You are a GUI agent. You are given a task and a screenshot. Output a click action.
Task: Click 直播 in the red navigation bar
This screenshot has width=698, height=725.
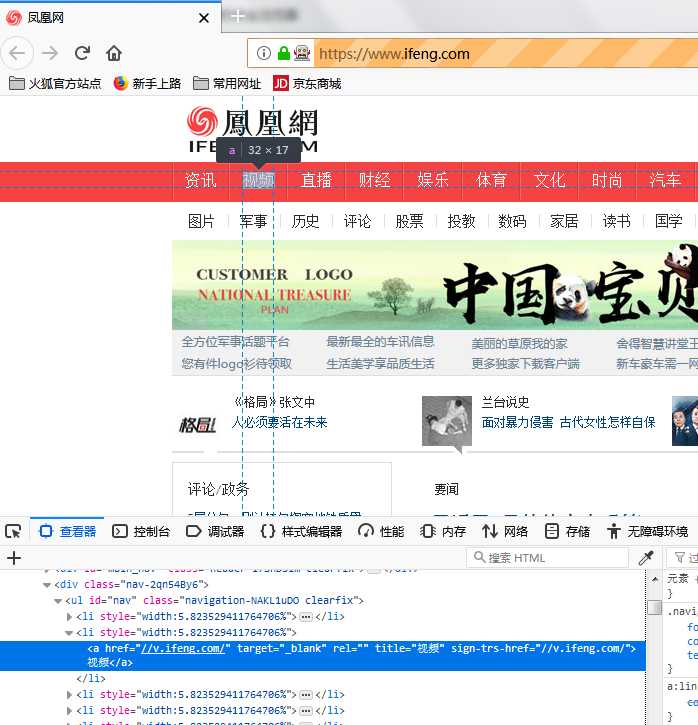316,180
